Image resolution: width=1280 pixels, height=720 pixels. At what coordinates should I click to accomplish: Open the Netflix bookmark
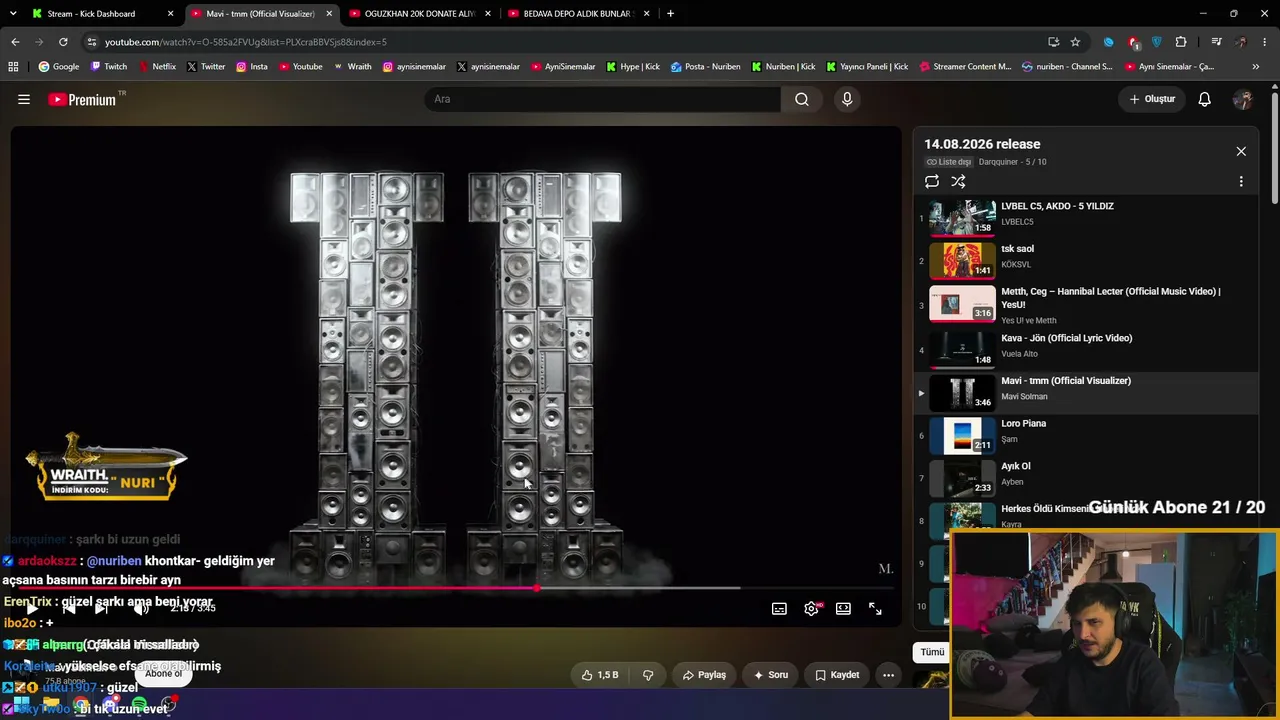156,67
